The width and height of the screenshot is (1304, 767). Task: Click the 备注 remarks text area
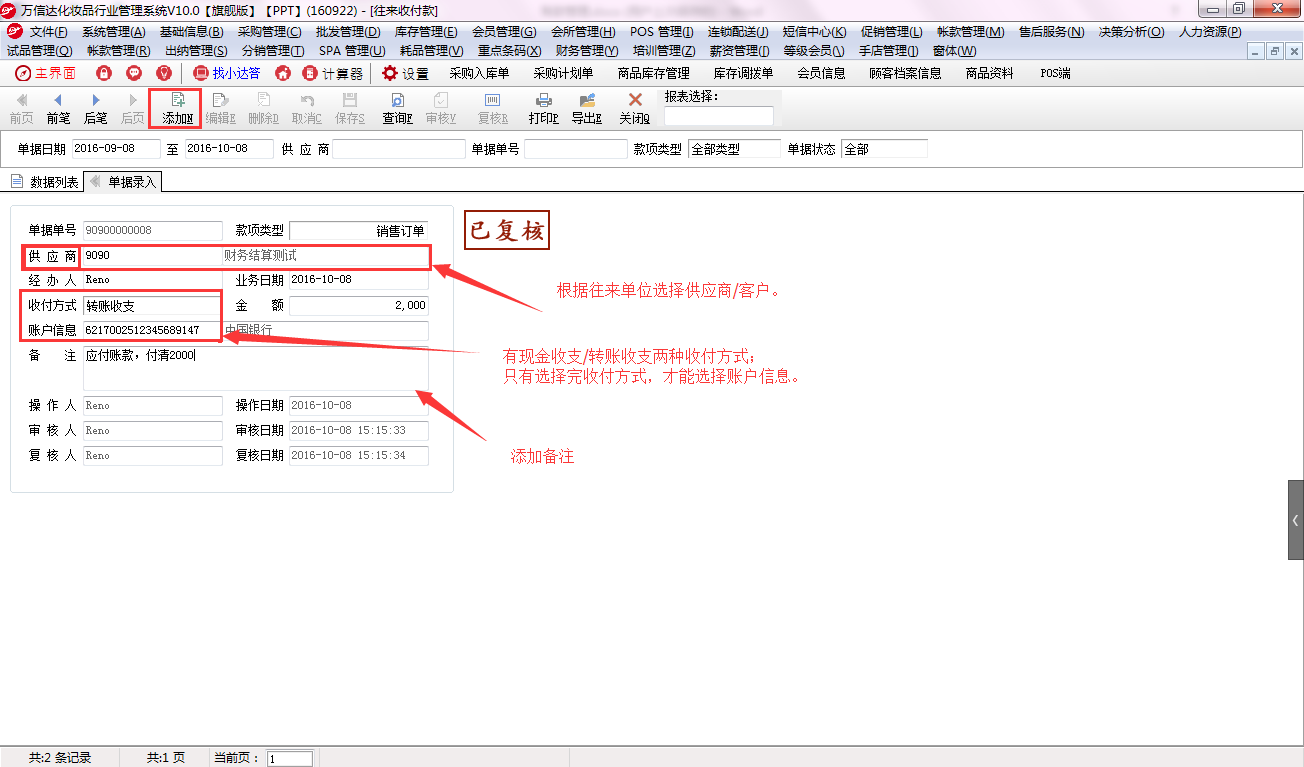coord(255,368)
